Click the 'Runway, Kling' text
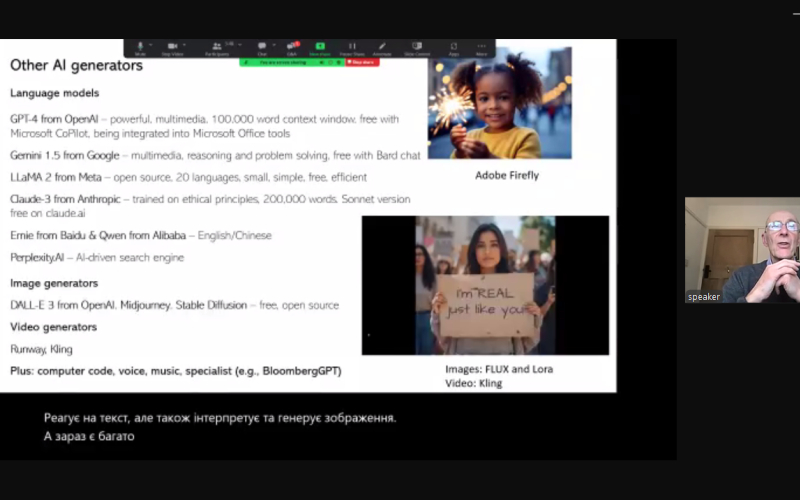The image size is (800, 500). tap(41, 349)
